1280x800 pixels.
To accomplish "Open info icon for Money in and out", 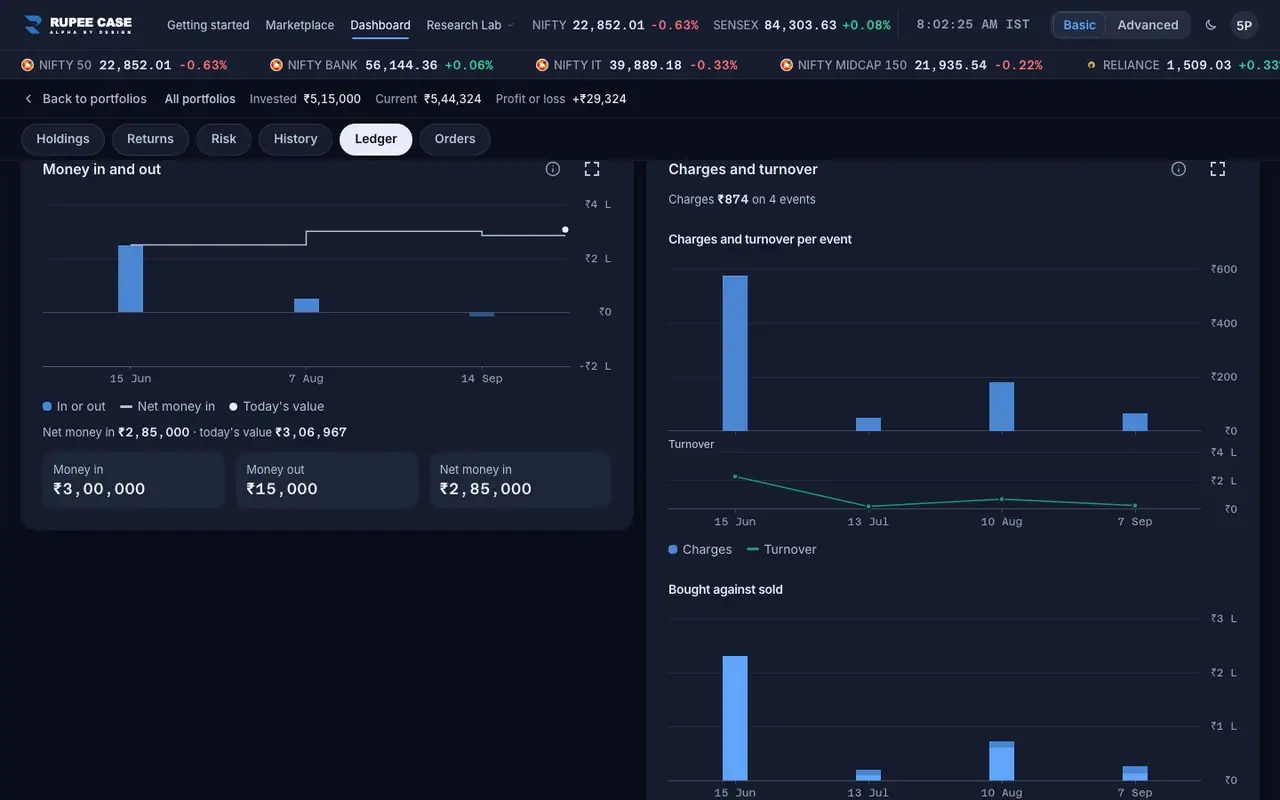I will [553, 169].
